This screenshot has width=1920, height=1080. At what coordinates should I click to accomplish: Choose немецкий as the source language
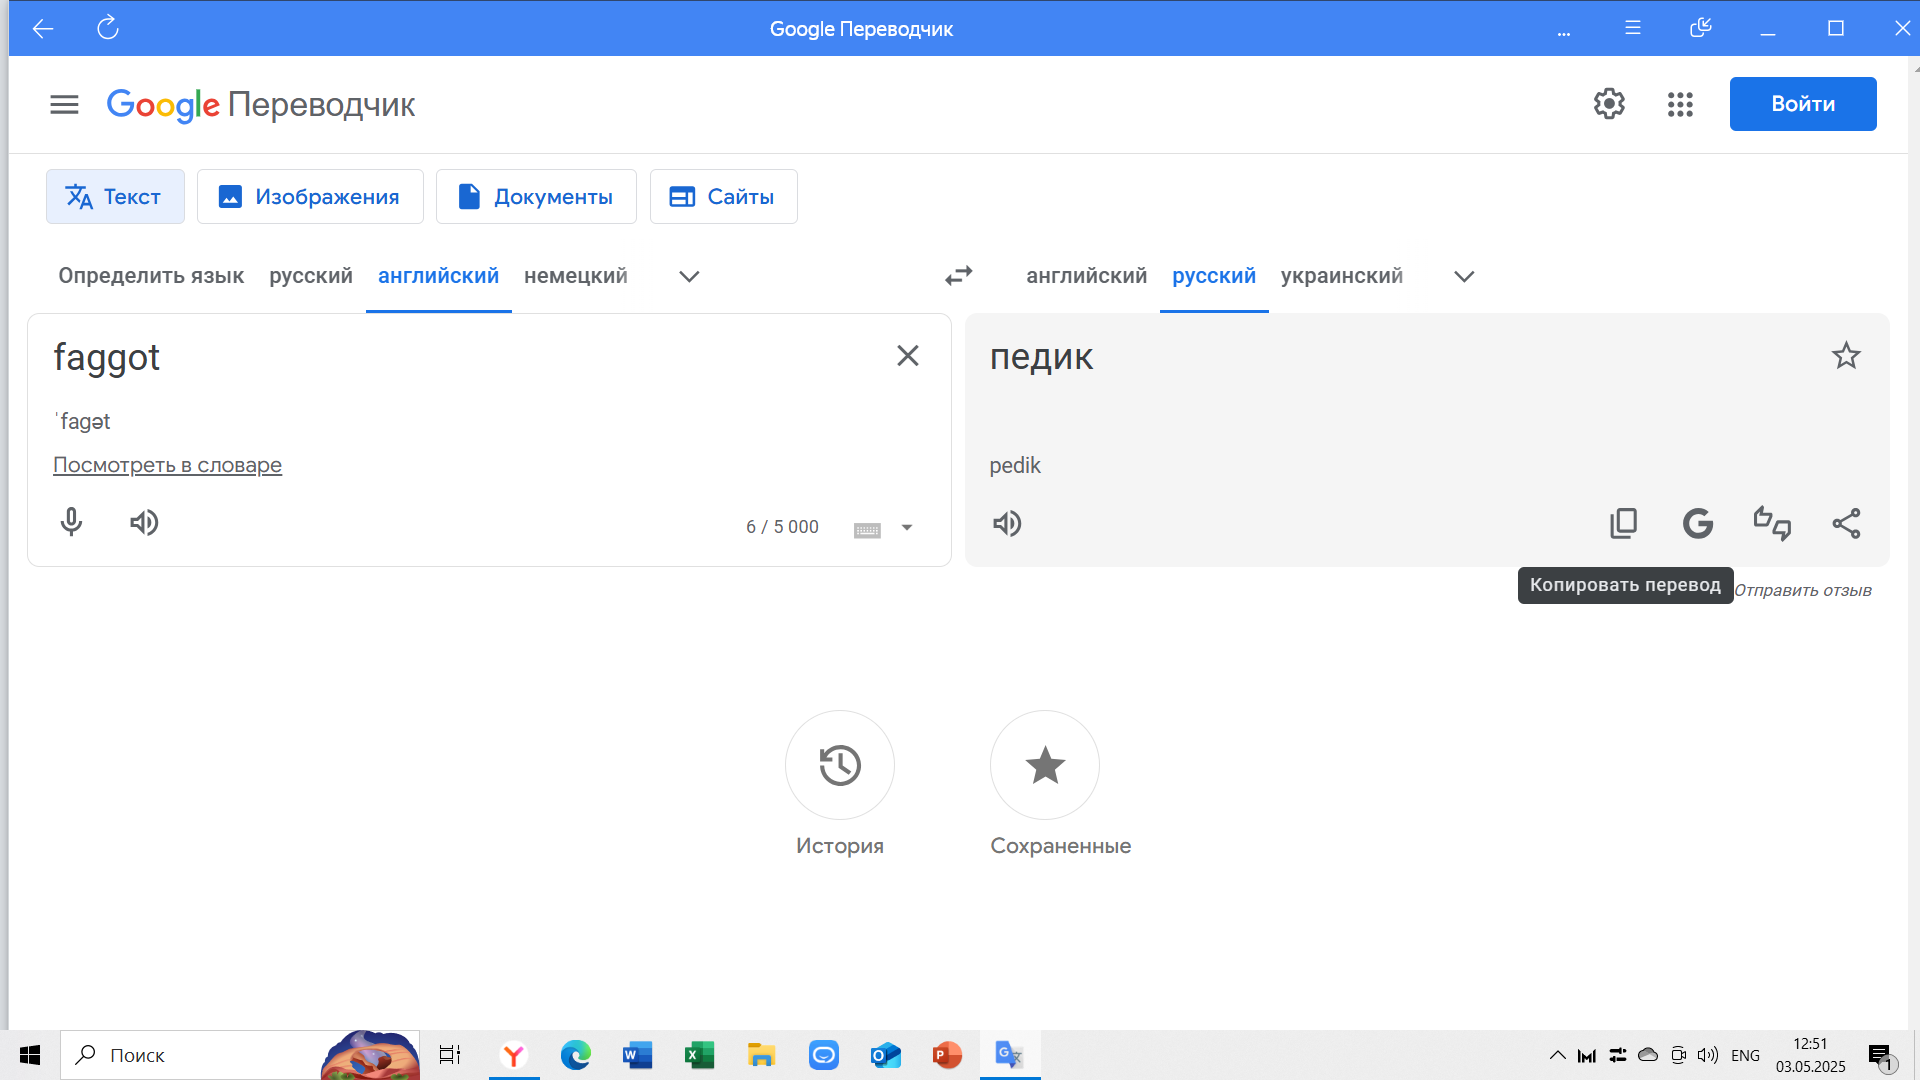click(x=576, y=276)
